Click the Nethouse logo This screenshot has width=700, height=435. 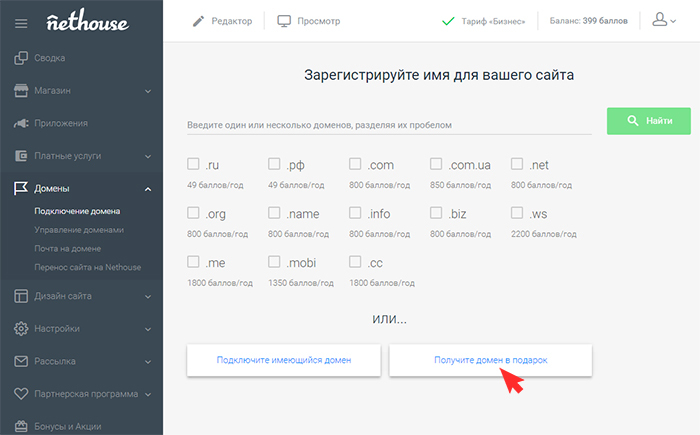(86, 21)
